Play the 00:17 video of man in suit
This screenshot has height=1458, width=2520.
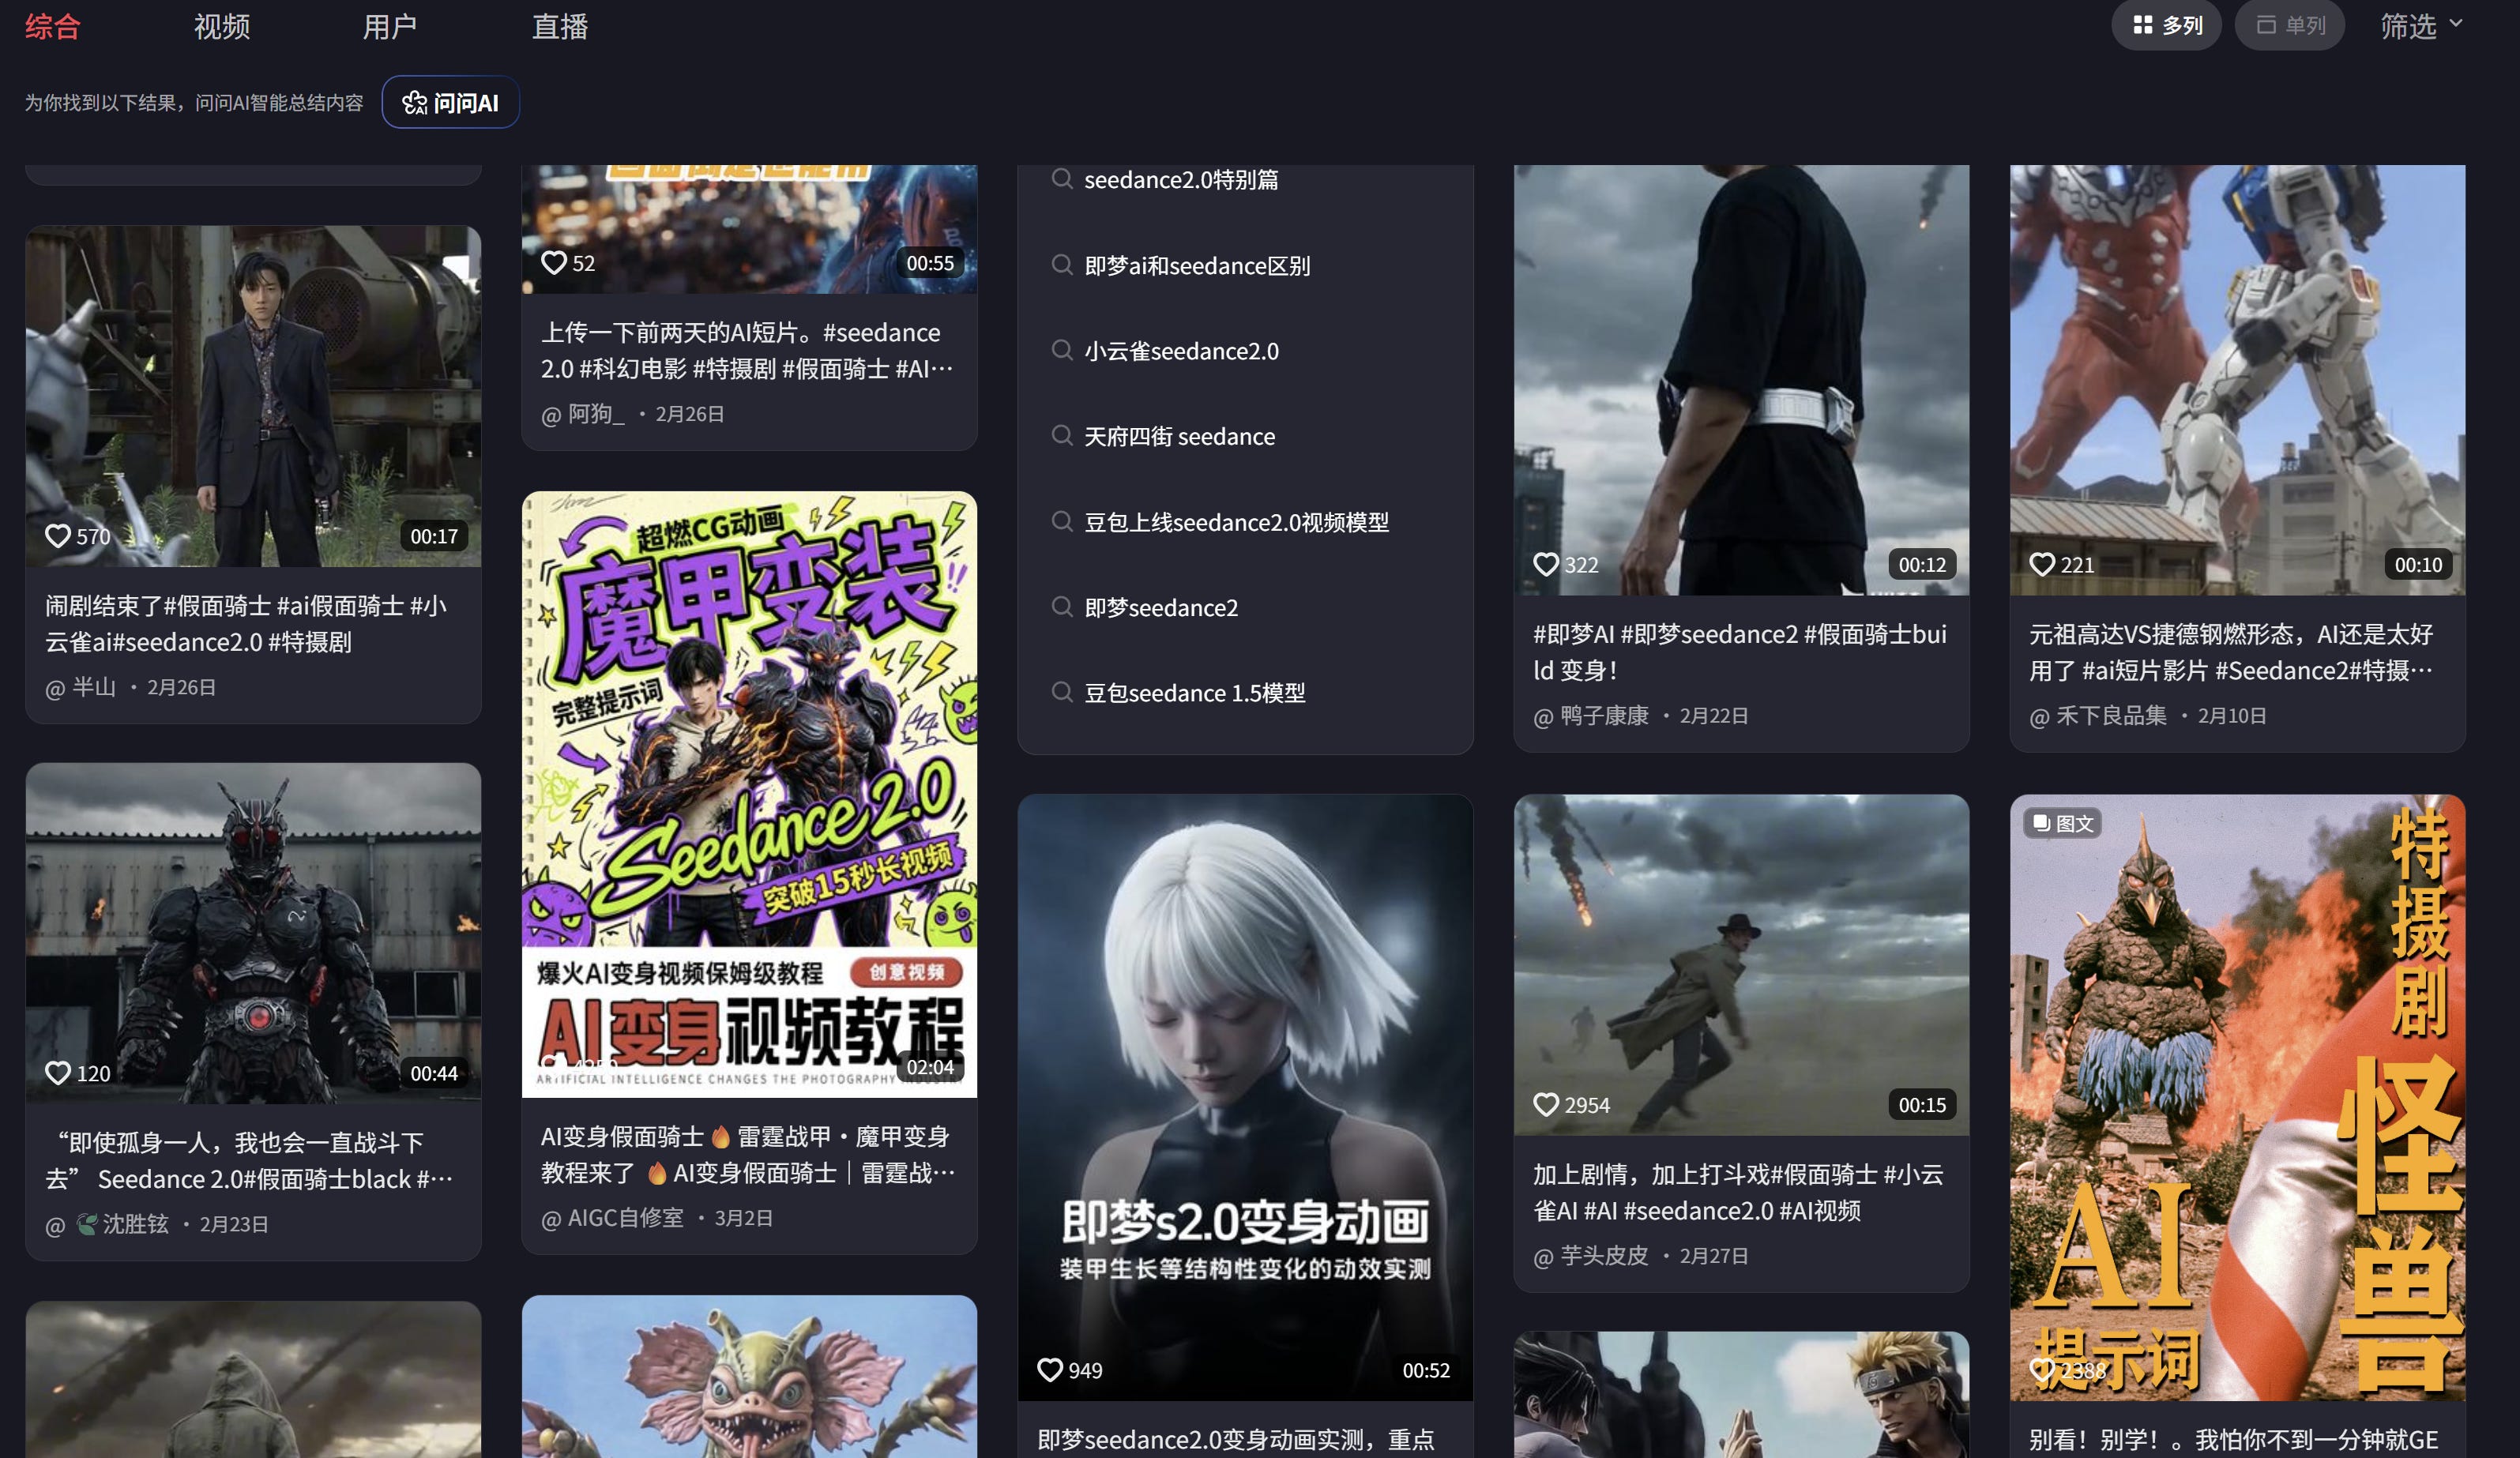coord(253,396)
